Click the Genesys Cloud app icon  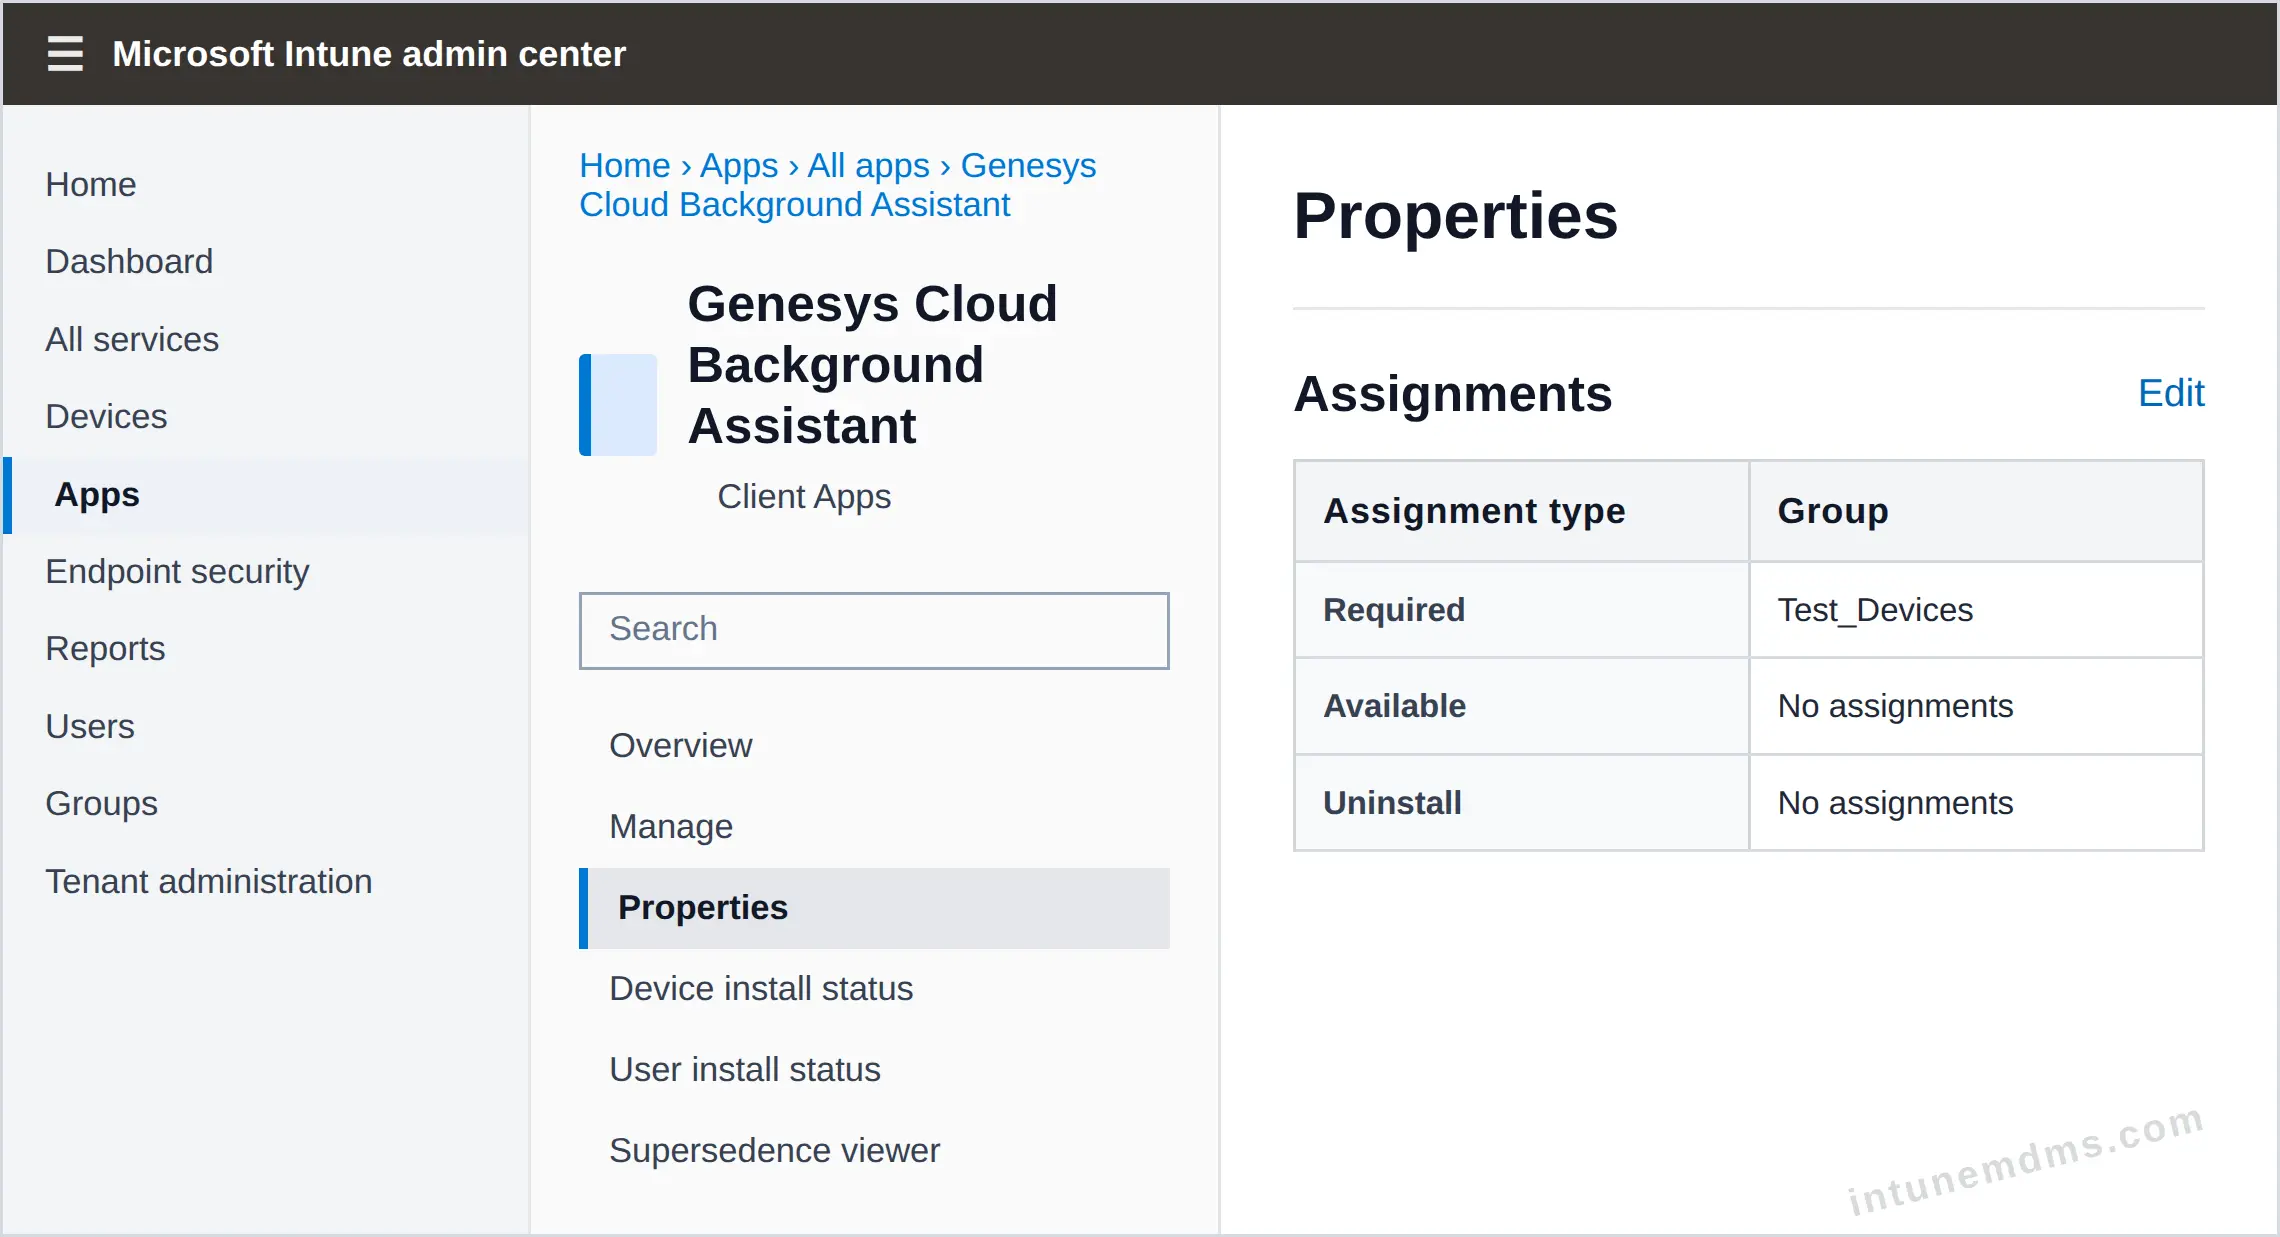pos(618,404)
